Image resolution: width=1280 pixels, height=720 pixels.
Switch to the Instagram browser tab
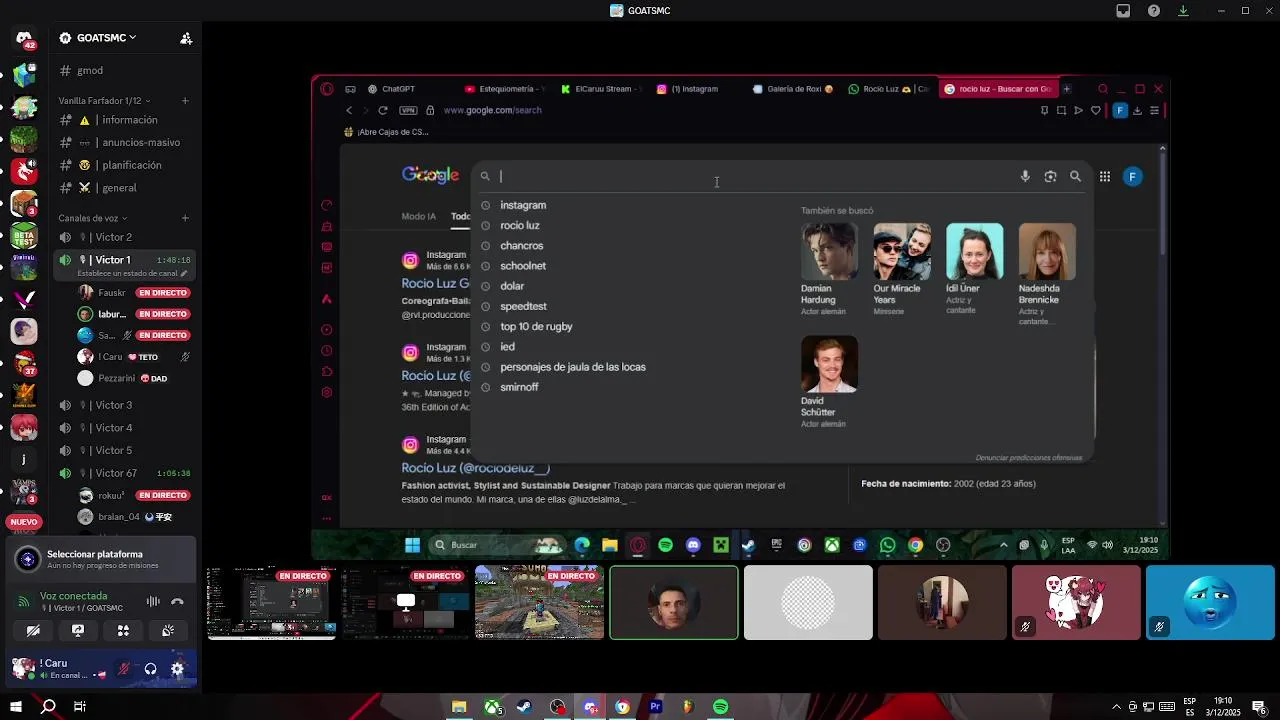point(697,89)
